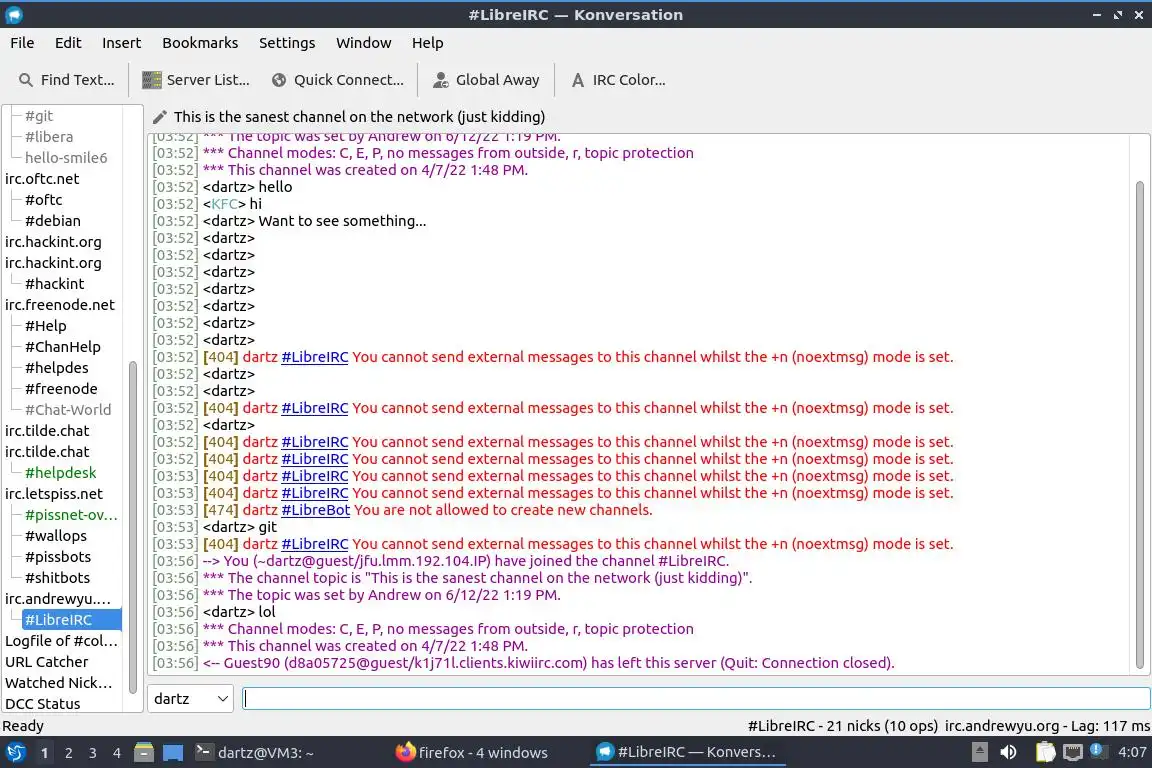This screenshot has height=768, width=1152.
Task: Open the start menu icon in the taskbar
Action: click(15, 753)
